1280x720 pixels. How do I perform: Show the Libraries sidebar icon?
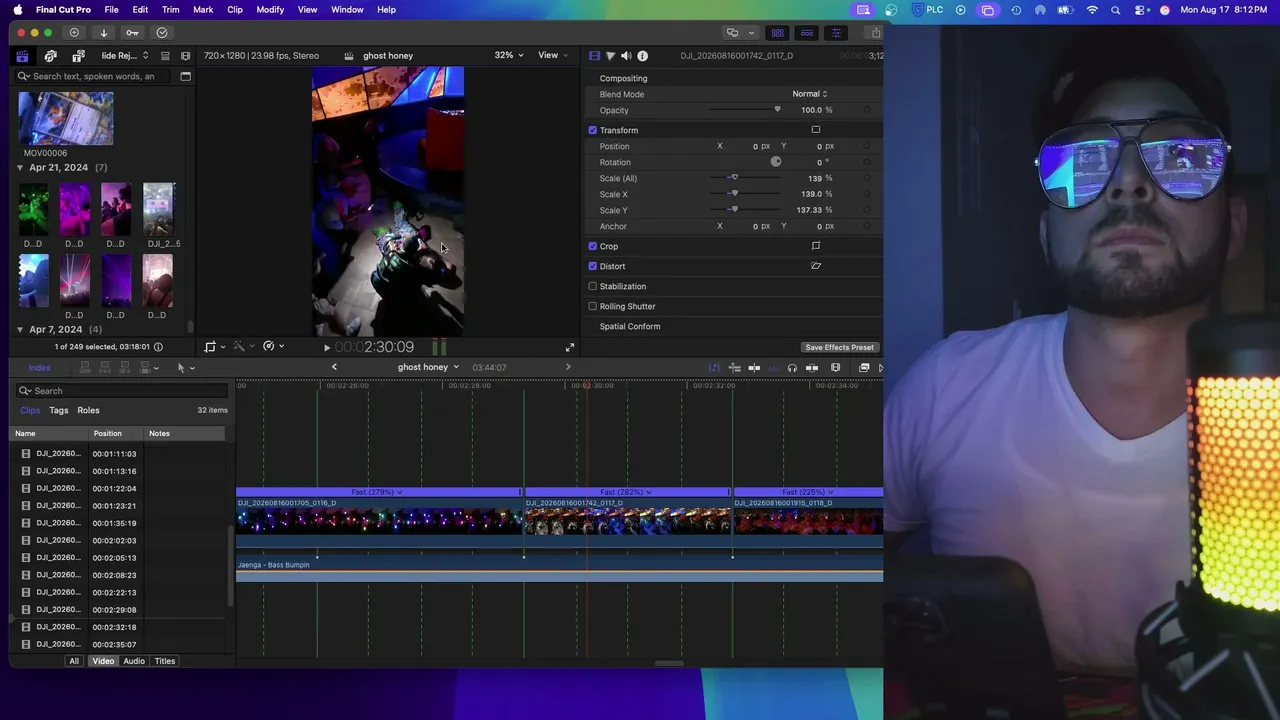22,56
